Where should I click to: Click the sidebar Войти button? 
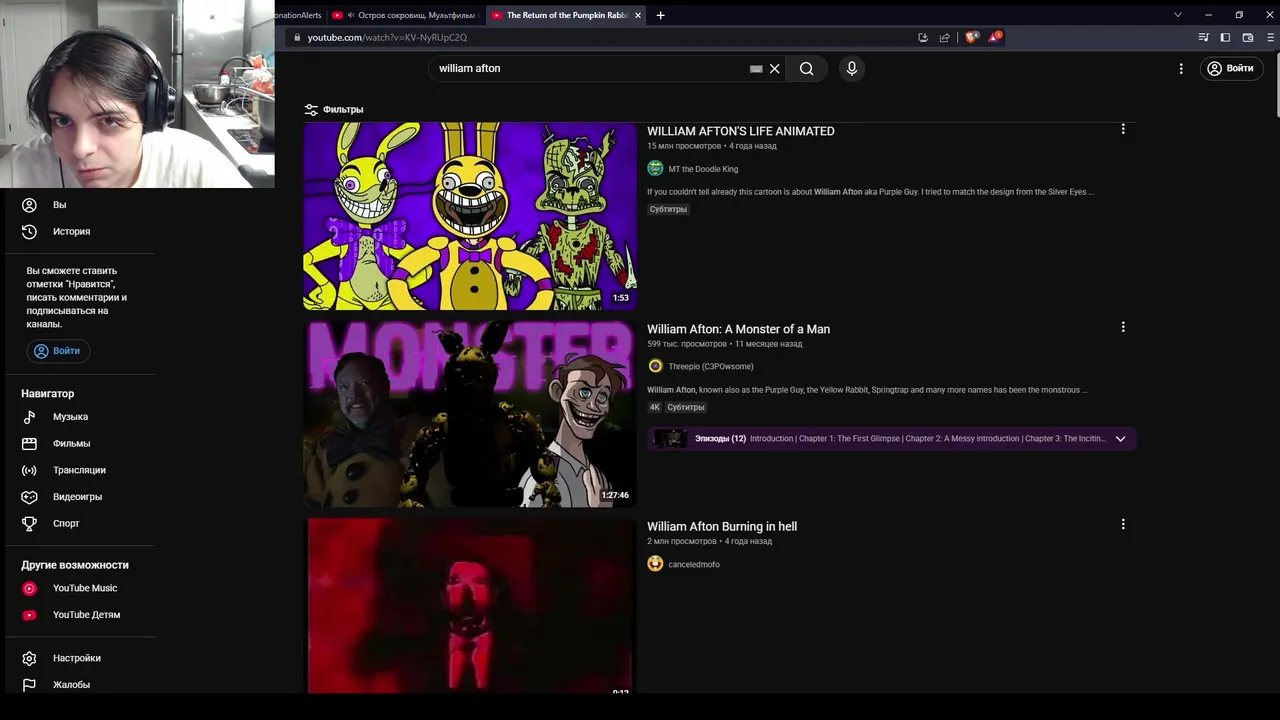58,351
